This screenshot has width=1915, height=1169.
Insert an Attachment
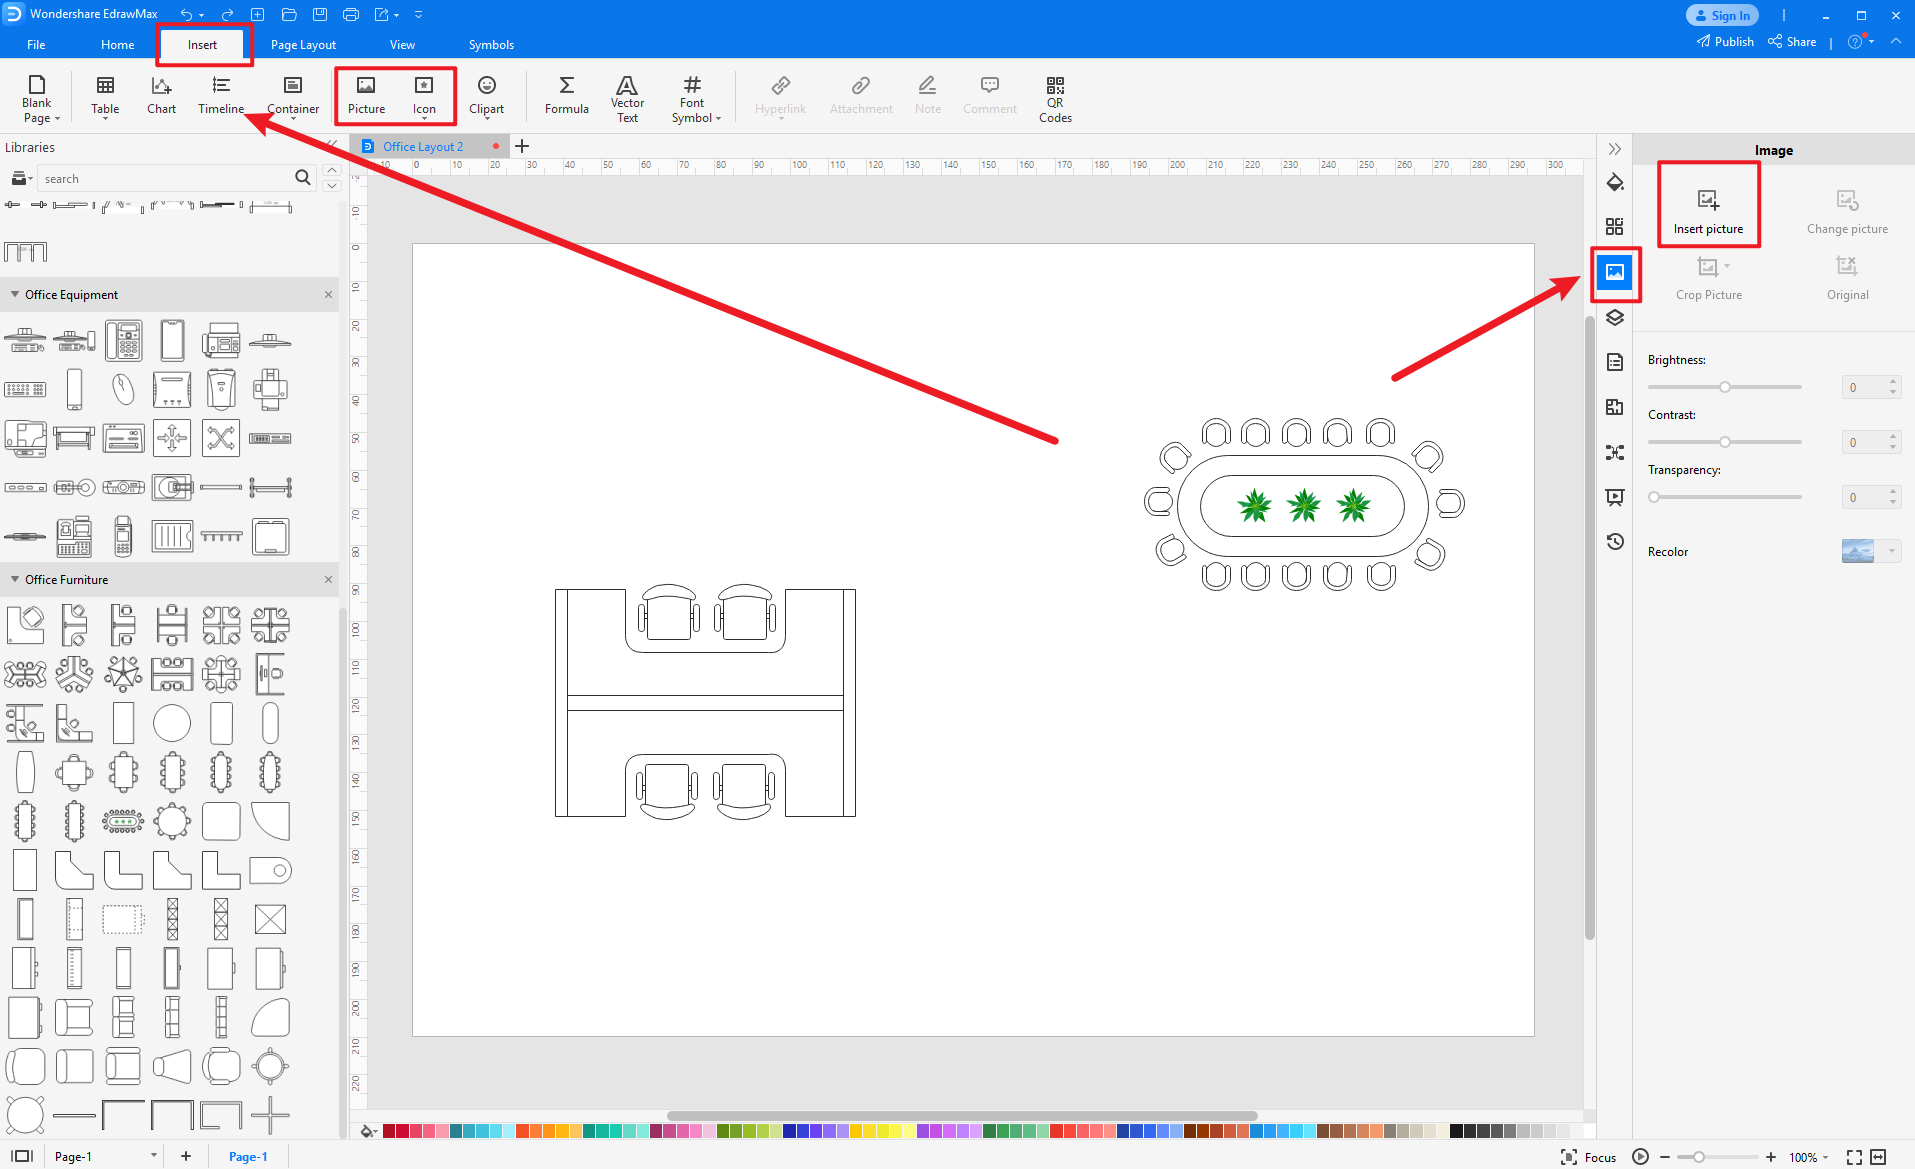point(860,95)
